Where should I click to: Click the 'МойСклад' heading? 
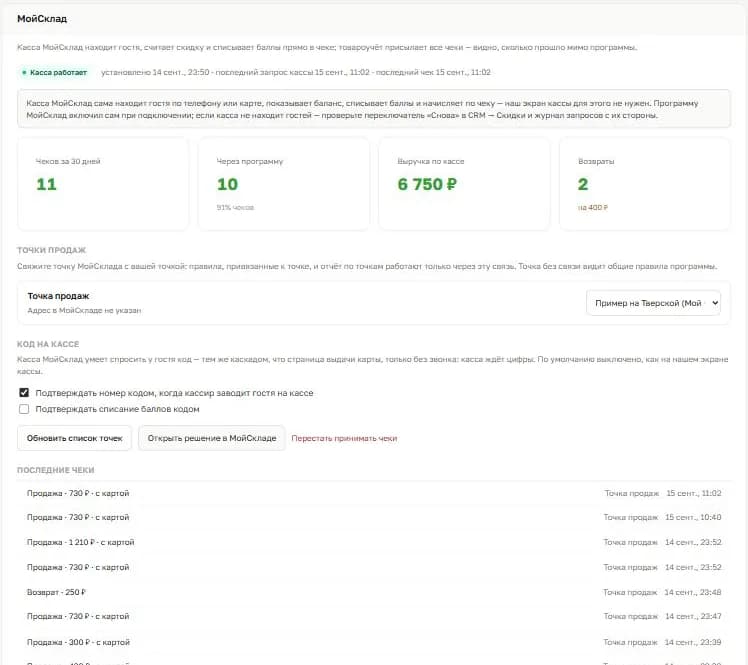(42, 19)
